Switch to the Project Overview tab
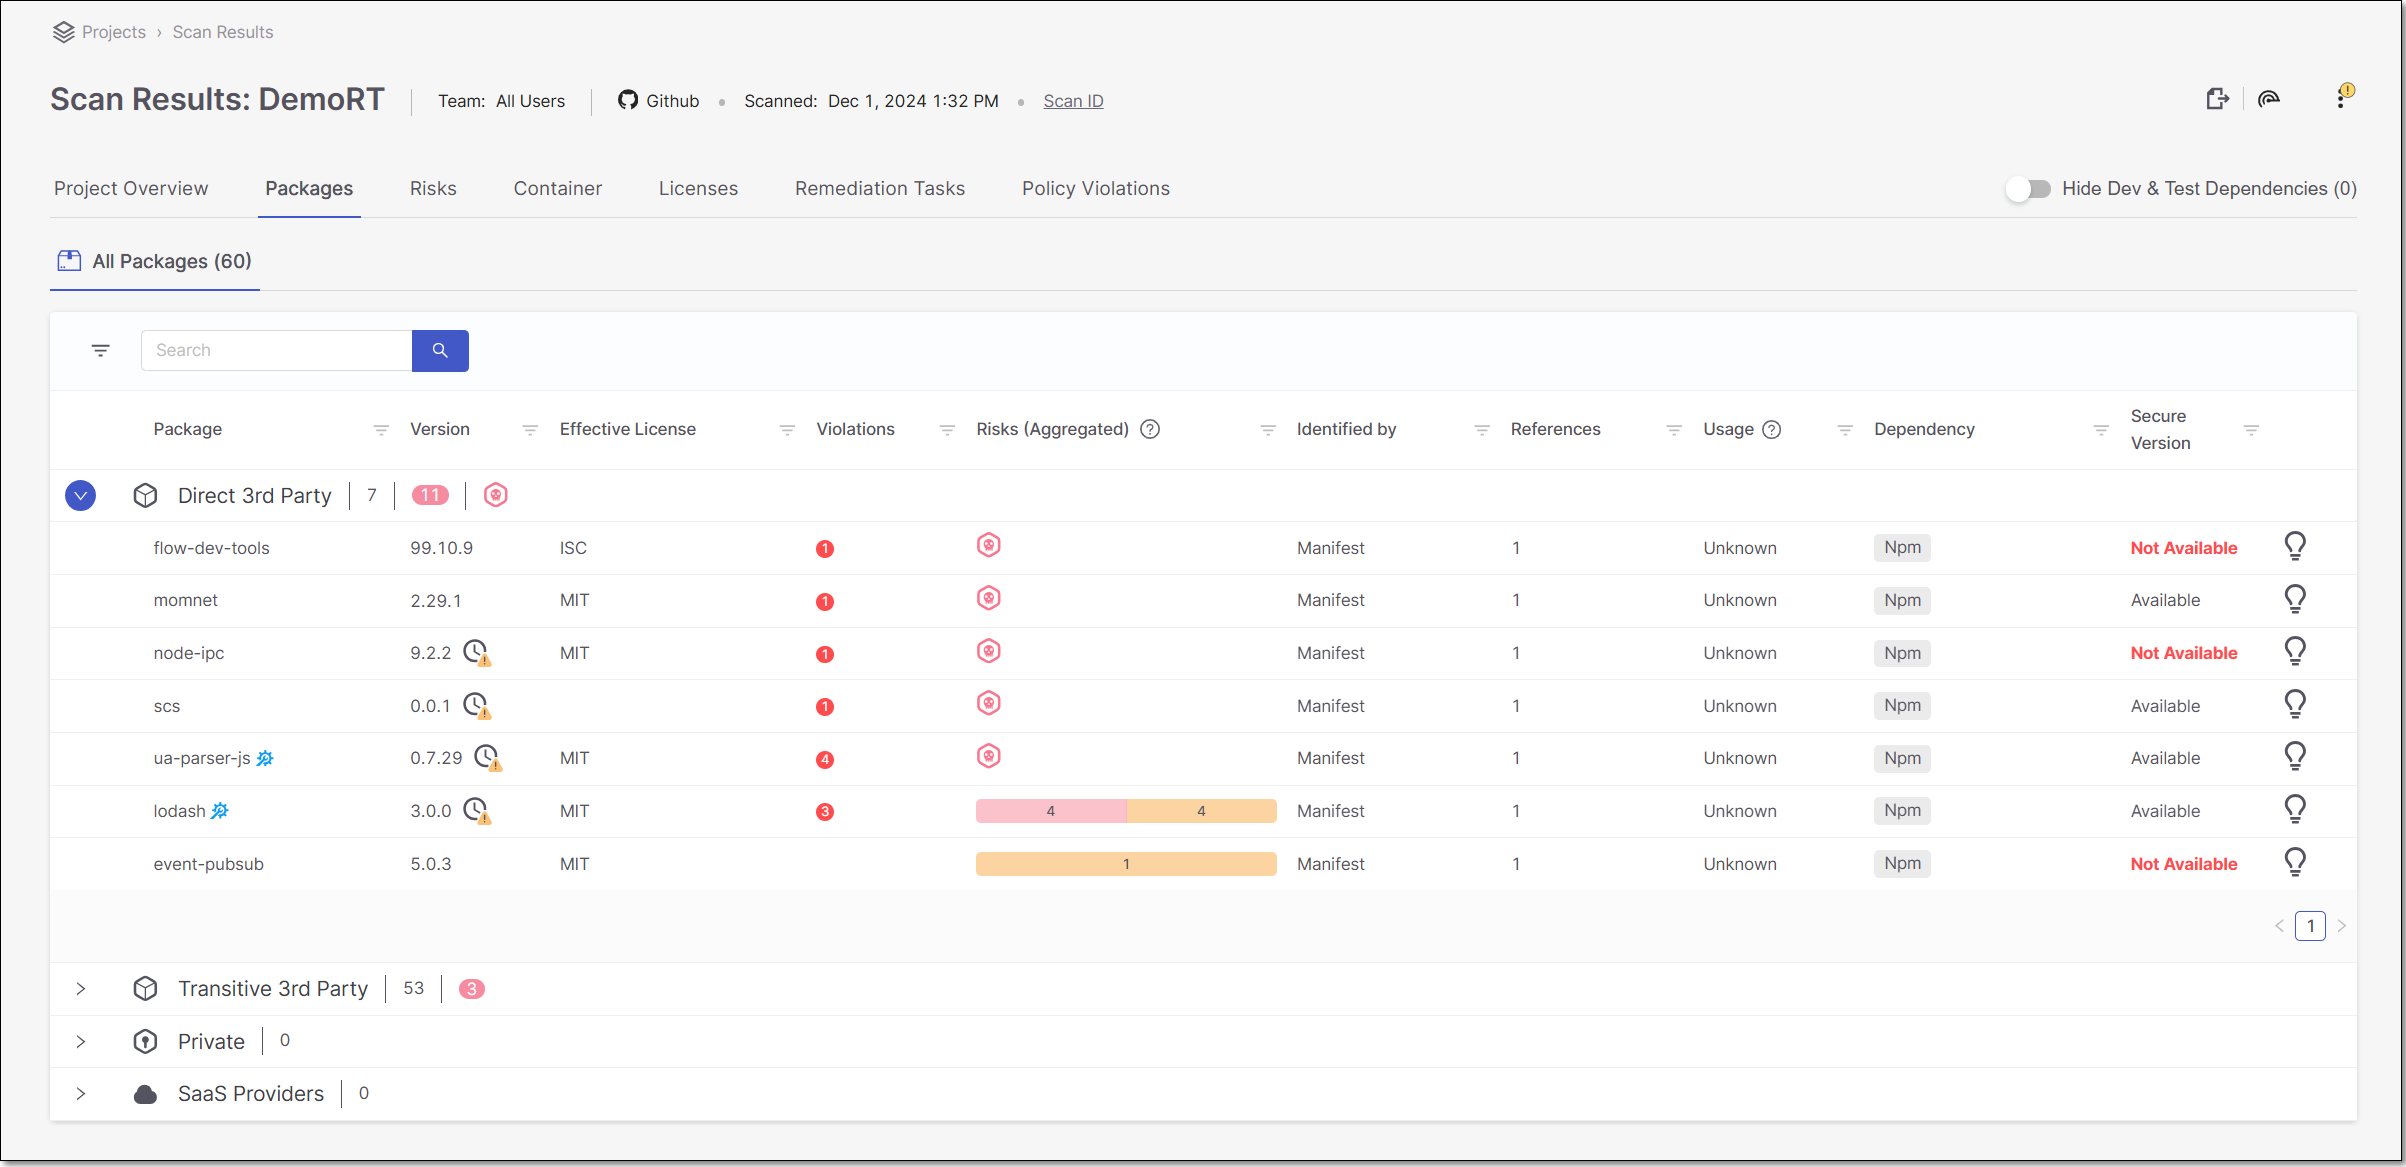 [x=131, y=188]
